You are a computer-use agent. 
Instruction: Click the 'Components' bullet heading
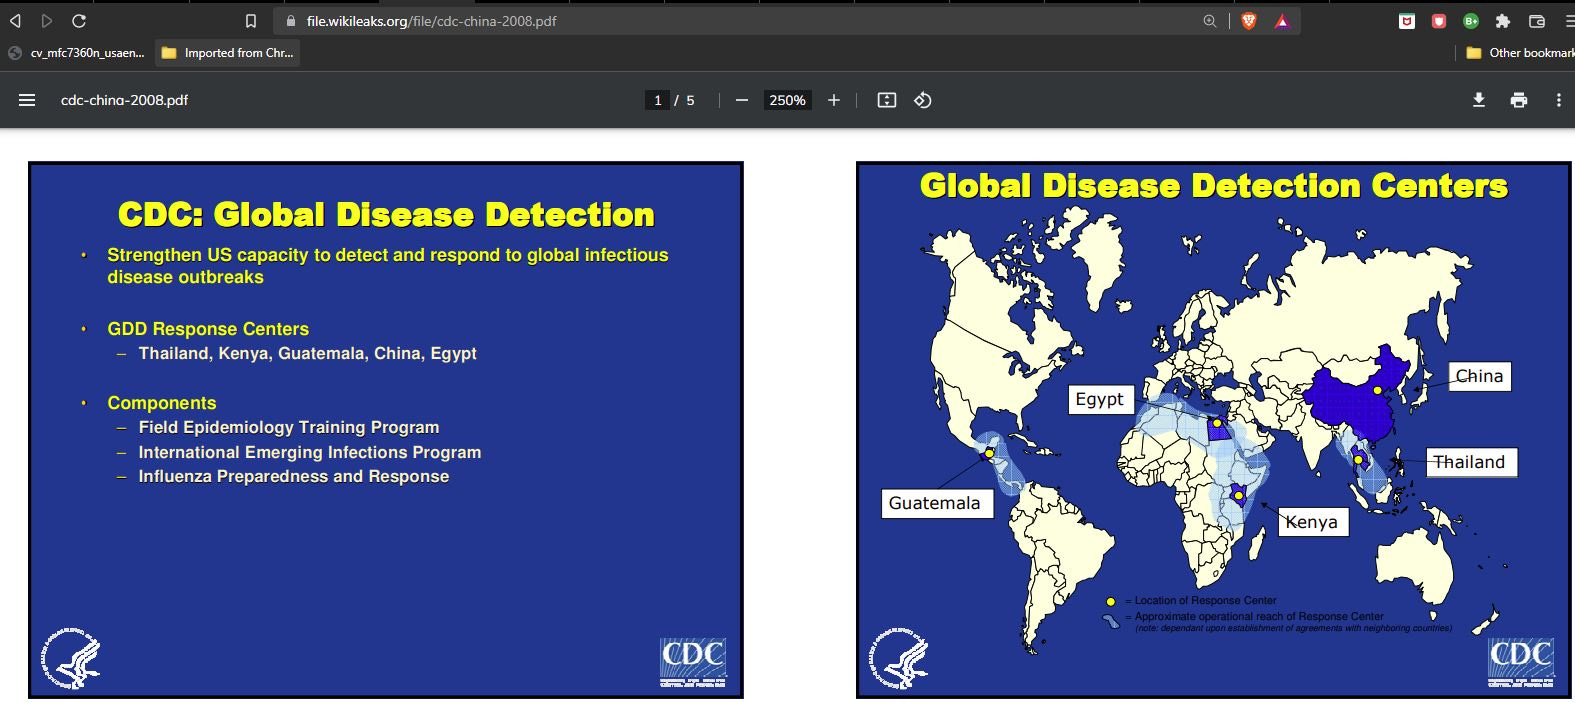(162, 403)
